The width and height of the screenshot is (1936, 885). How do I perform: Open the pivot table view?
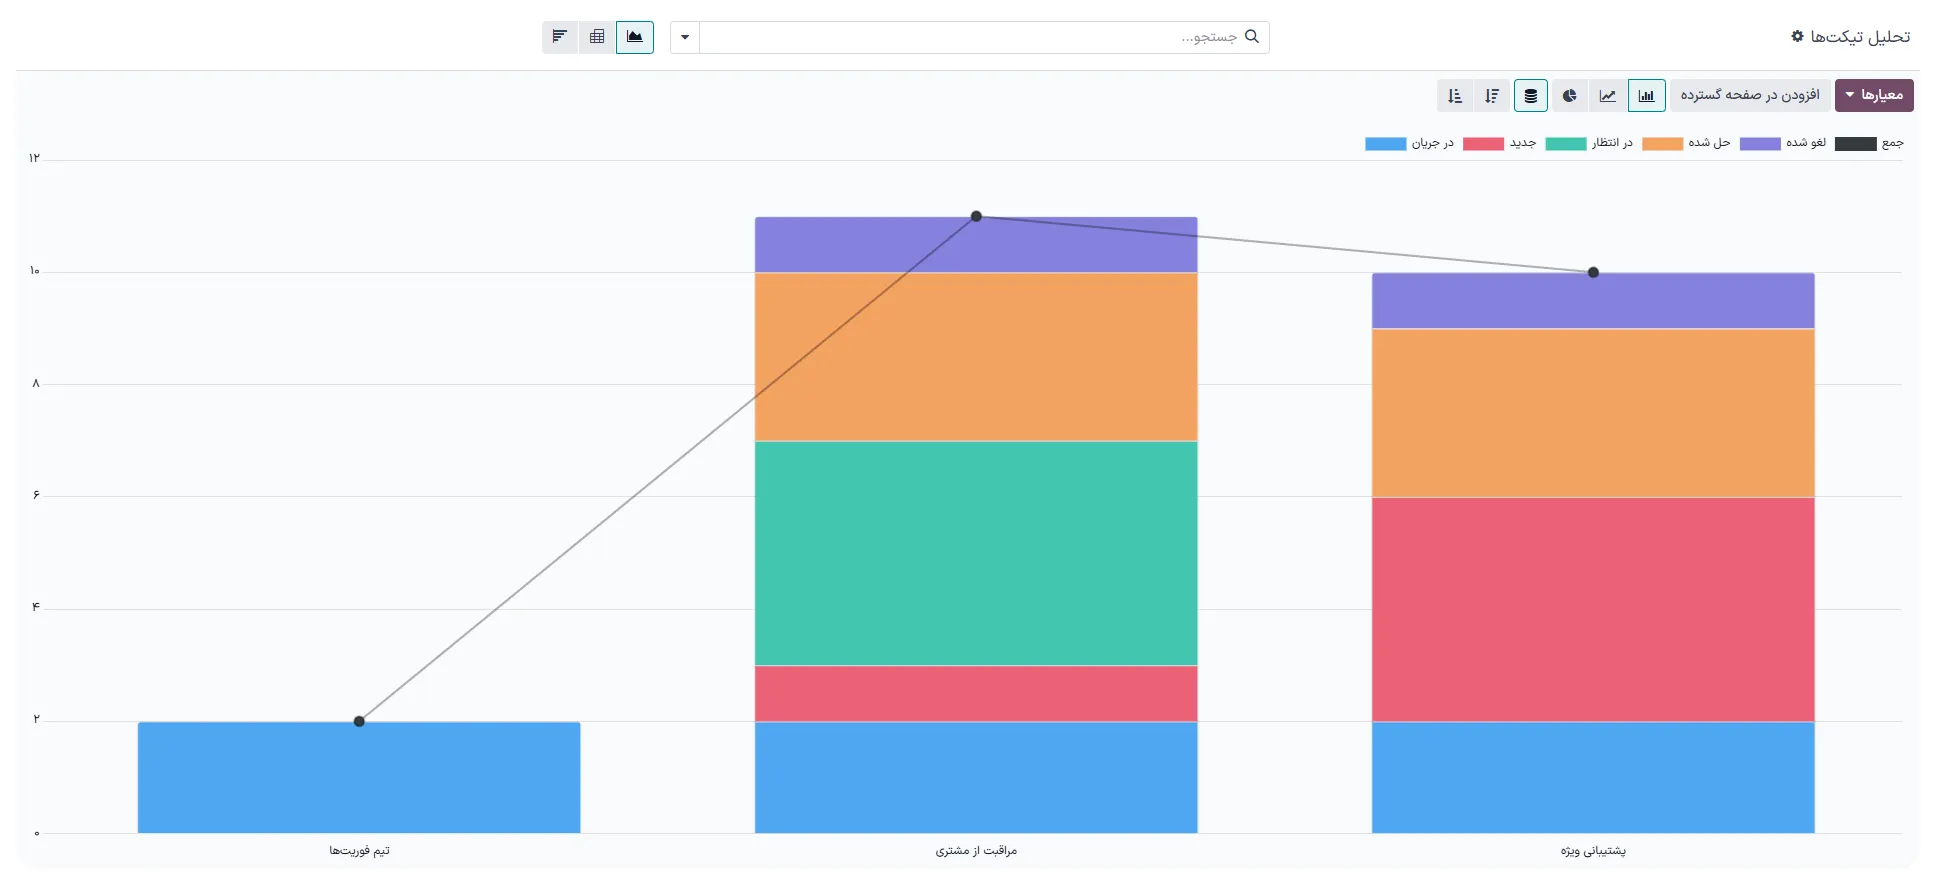(x=597, y=37)
